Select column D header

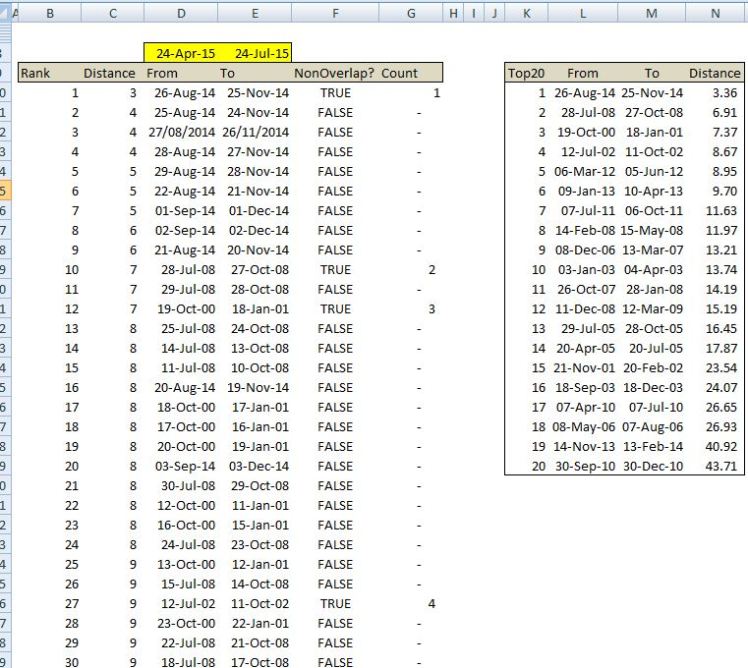tap(181, 11)
